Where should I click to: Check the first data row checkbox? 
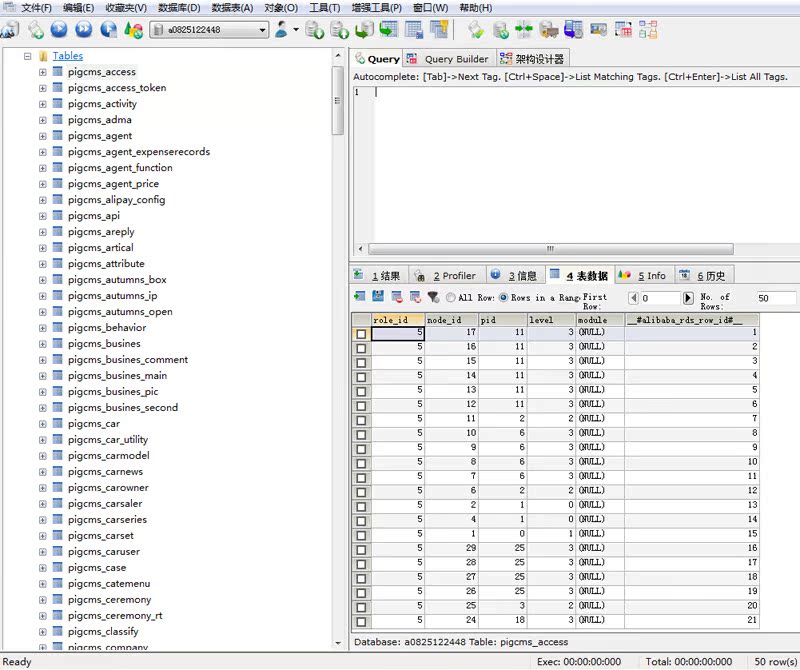(x=361, y=333)
